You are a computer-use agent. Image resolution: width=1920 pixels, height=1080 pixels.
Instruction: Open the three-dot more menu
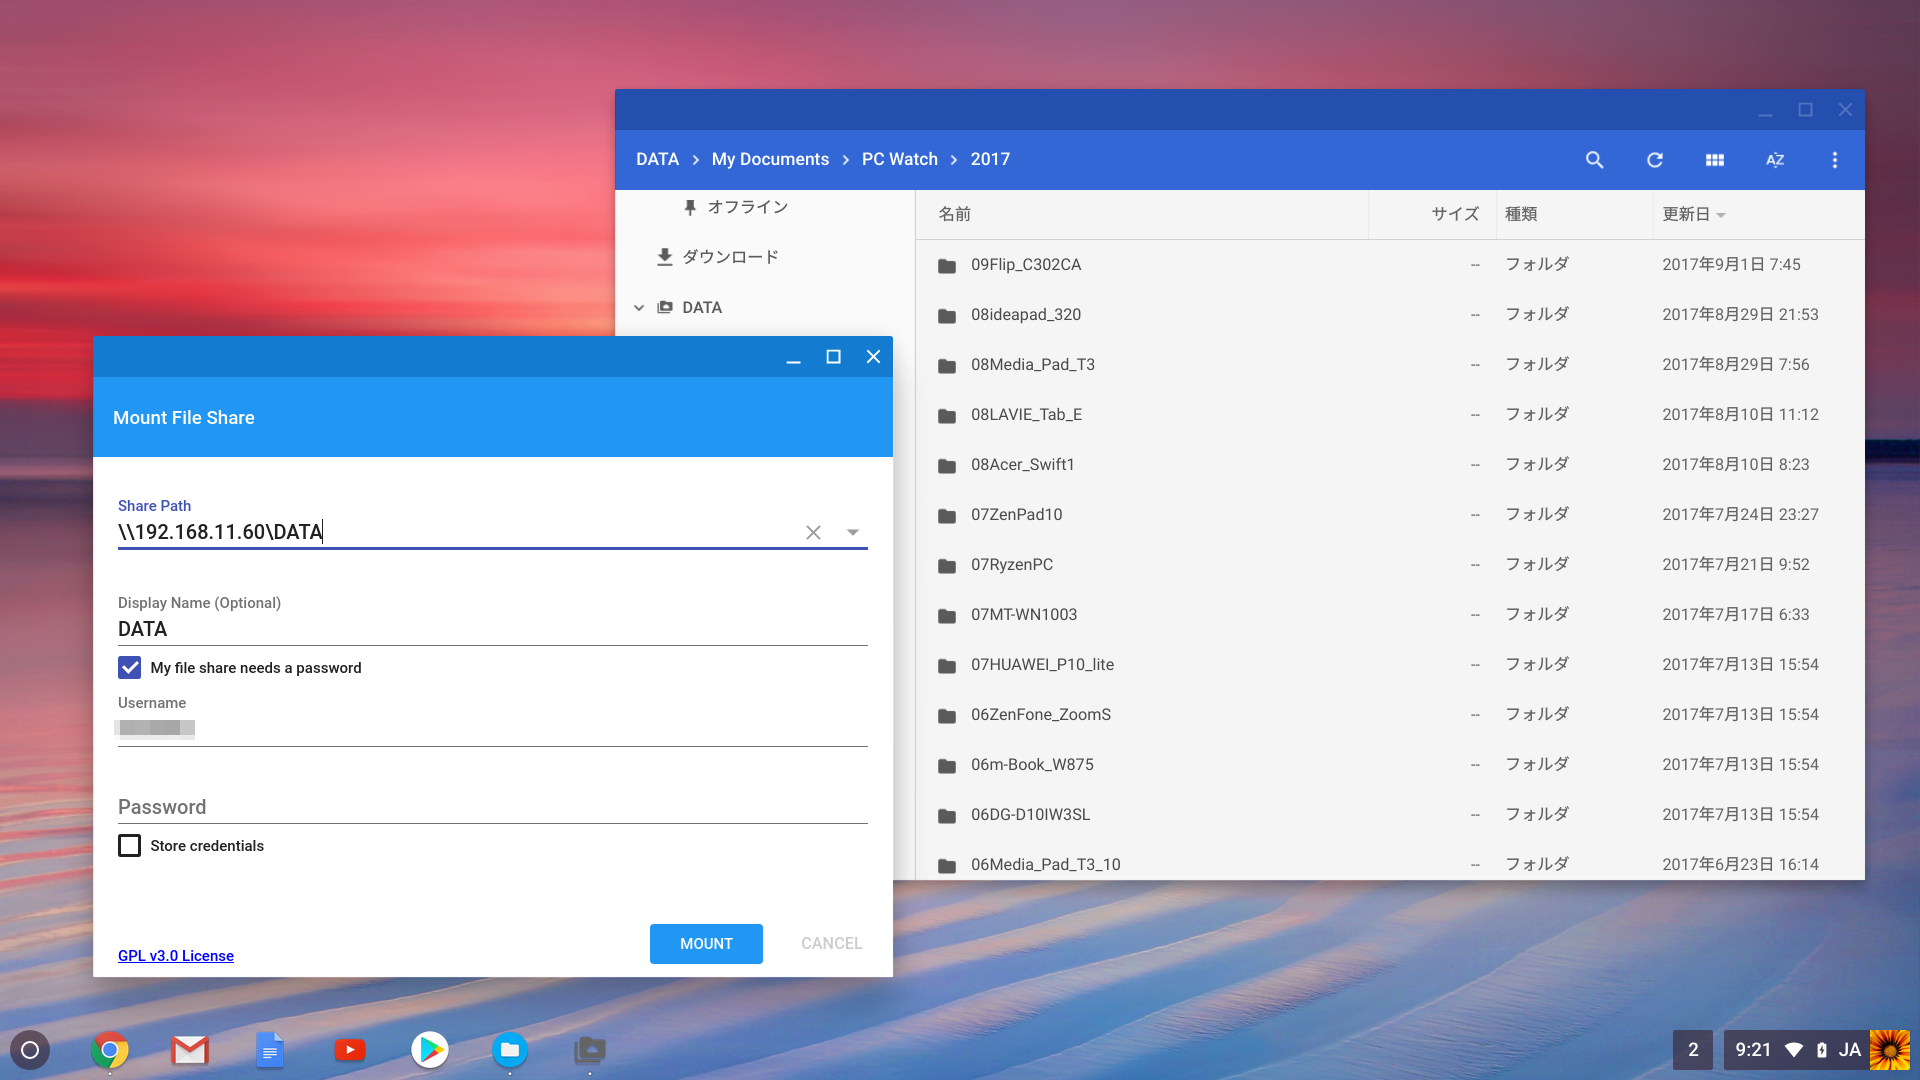pyautogui.click(x=1834, y=160)
